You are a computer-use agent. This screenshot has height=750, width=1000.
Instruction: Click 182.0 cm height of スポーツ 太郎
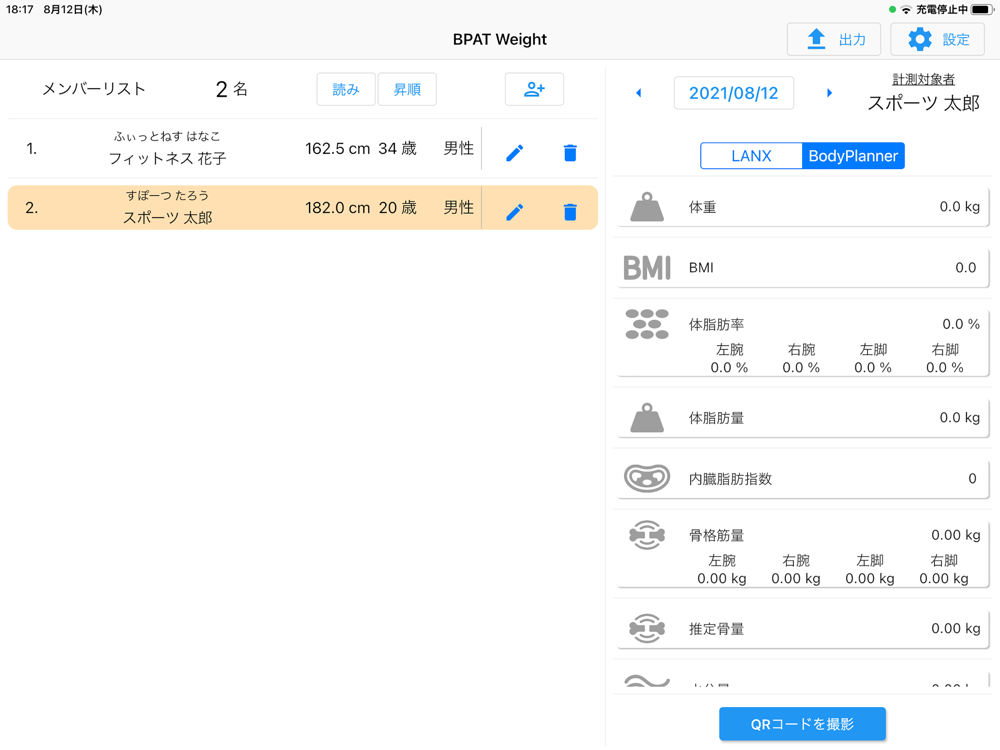(x=337, y=208)
